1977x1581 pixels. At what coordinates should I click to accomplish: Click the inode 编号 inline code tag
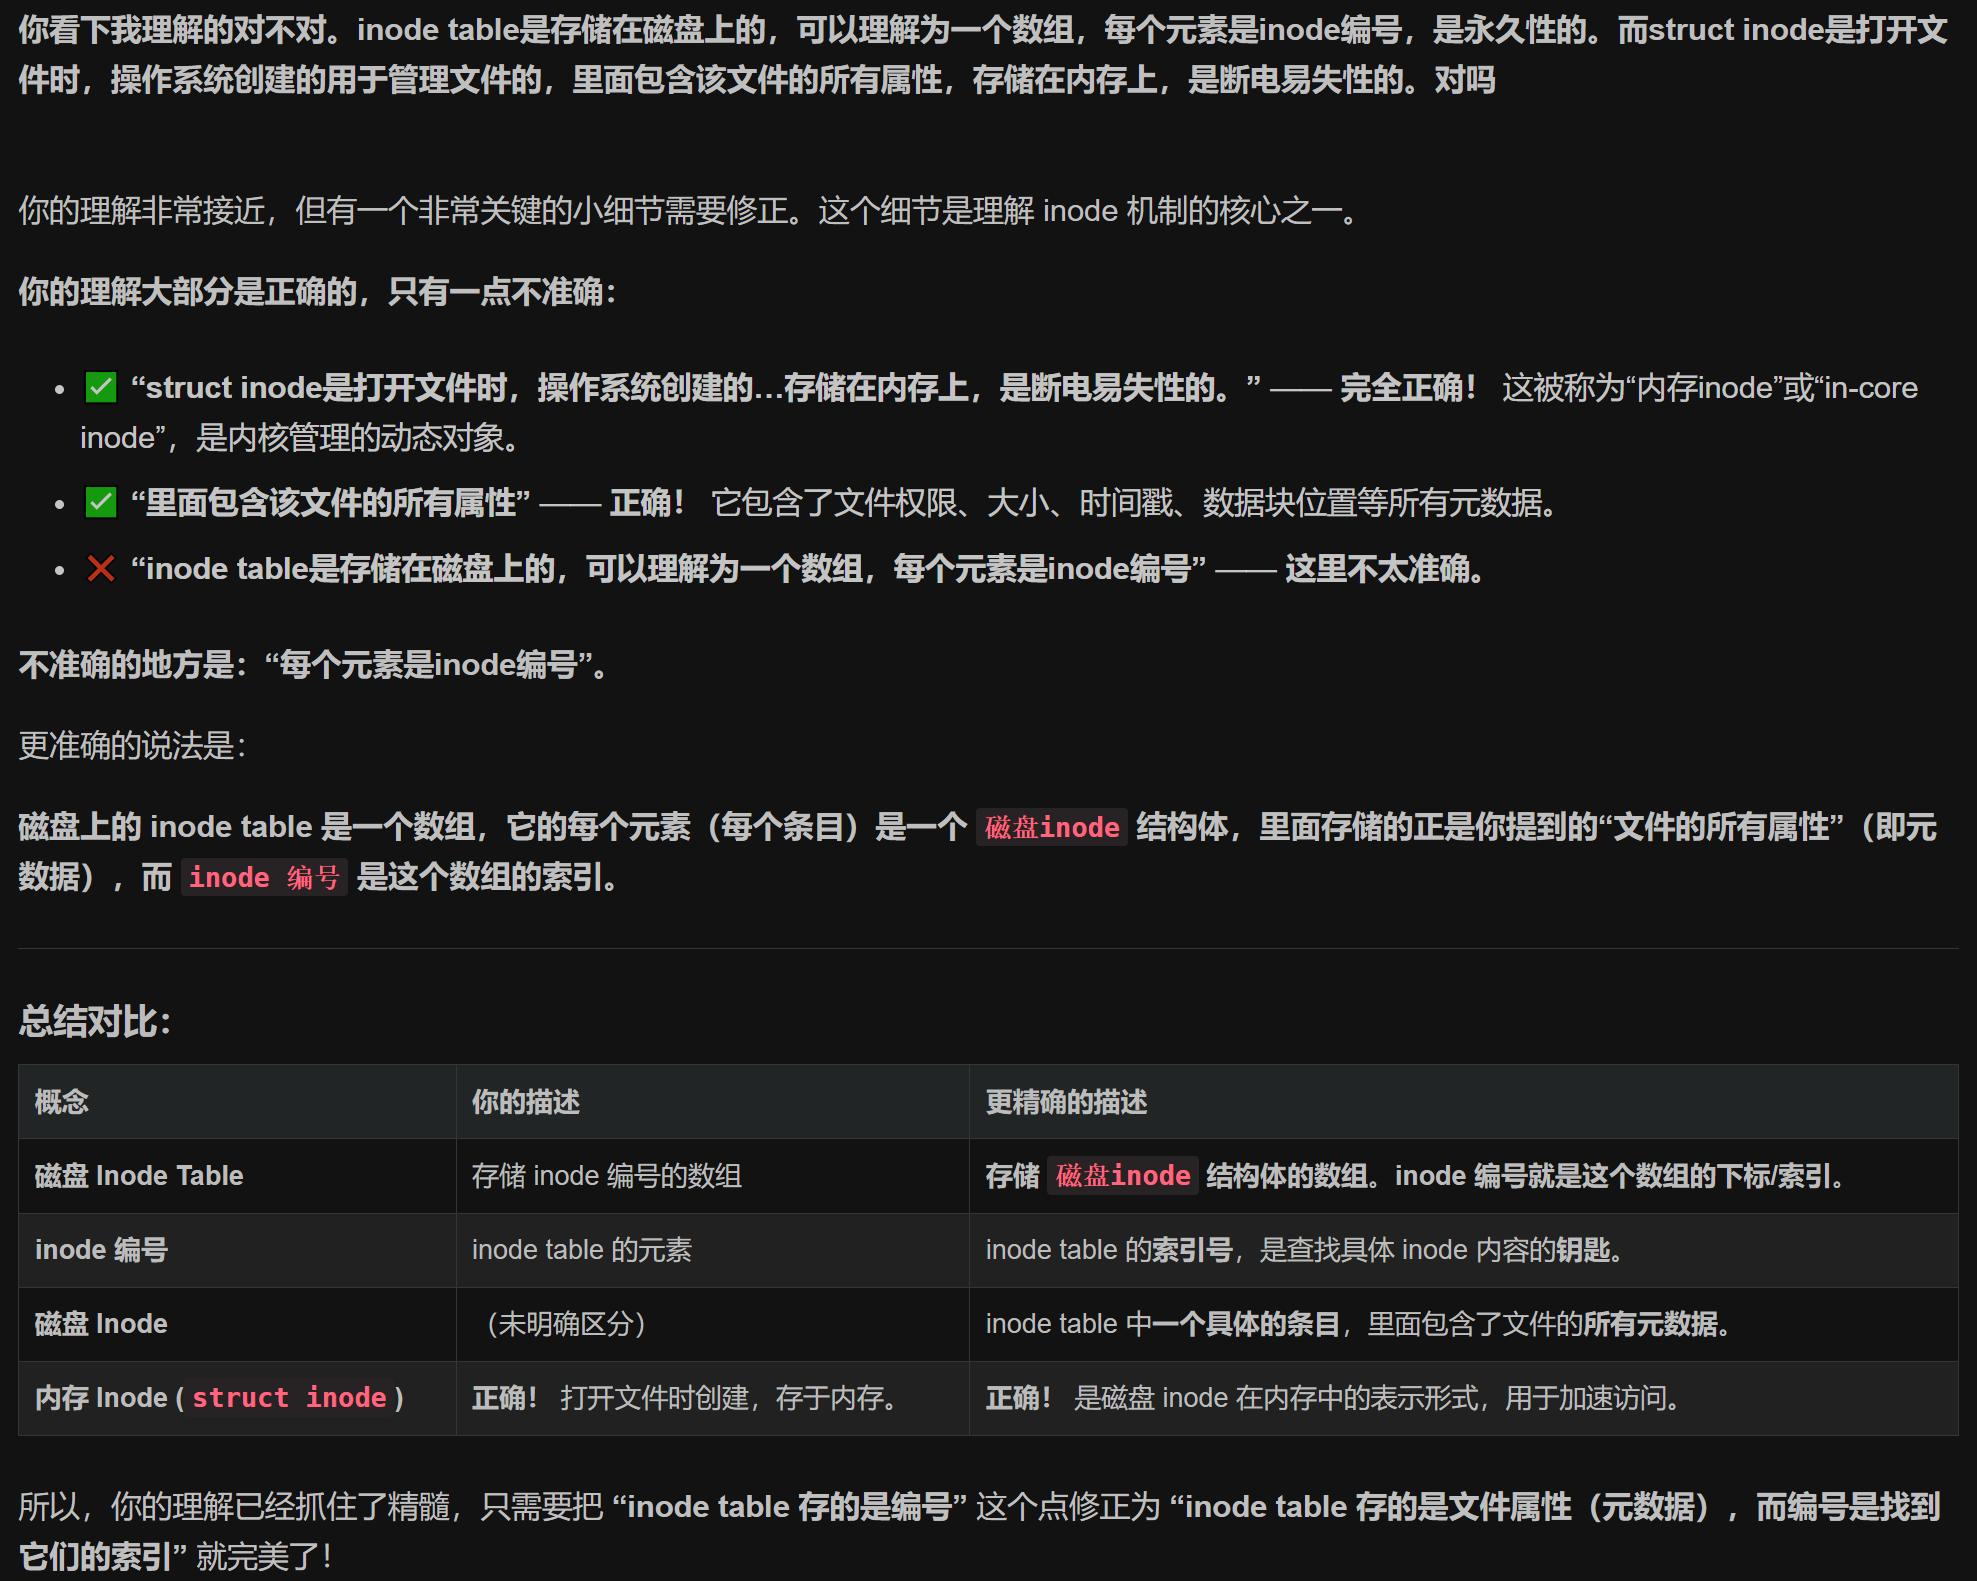coord(264,878)
